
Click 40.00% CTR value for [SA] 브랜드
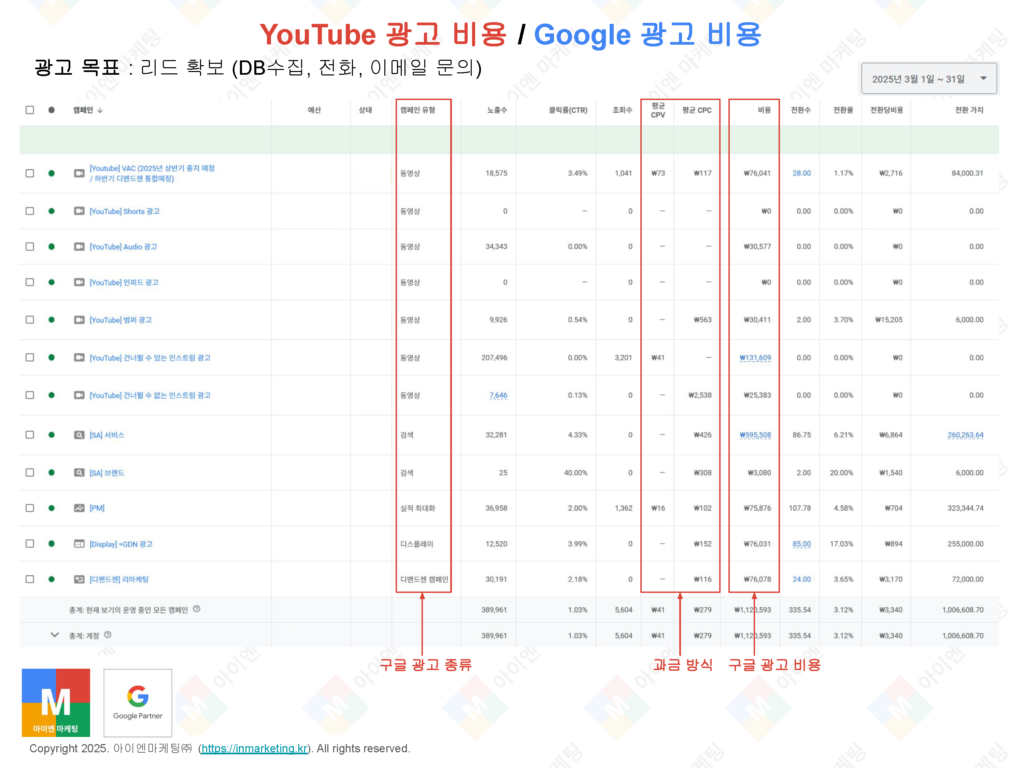point(575,473)
